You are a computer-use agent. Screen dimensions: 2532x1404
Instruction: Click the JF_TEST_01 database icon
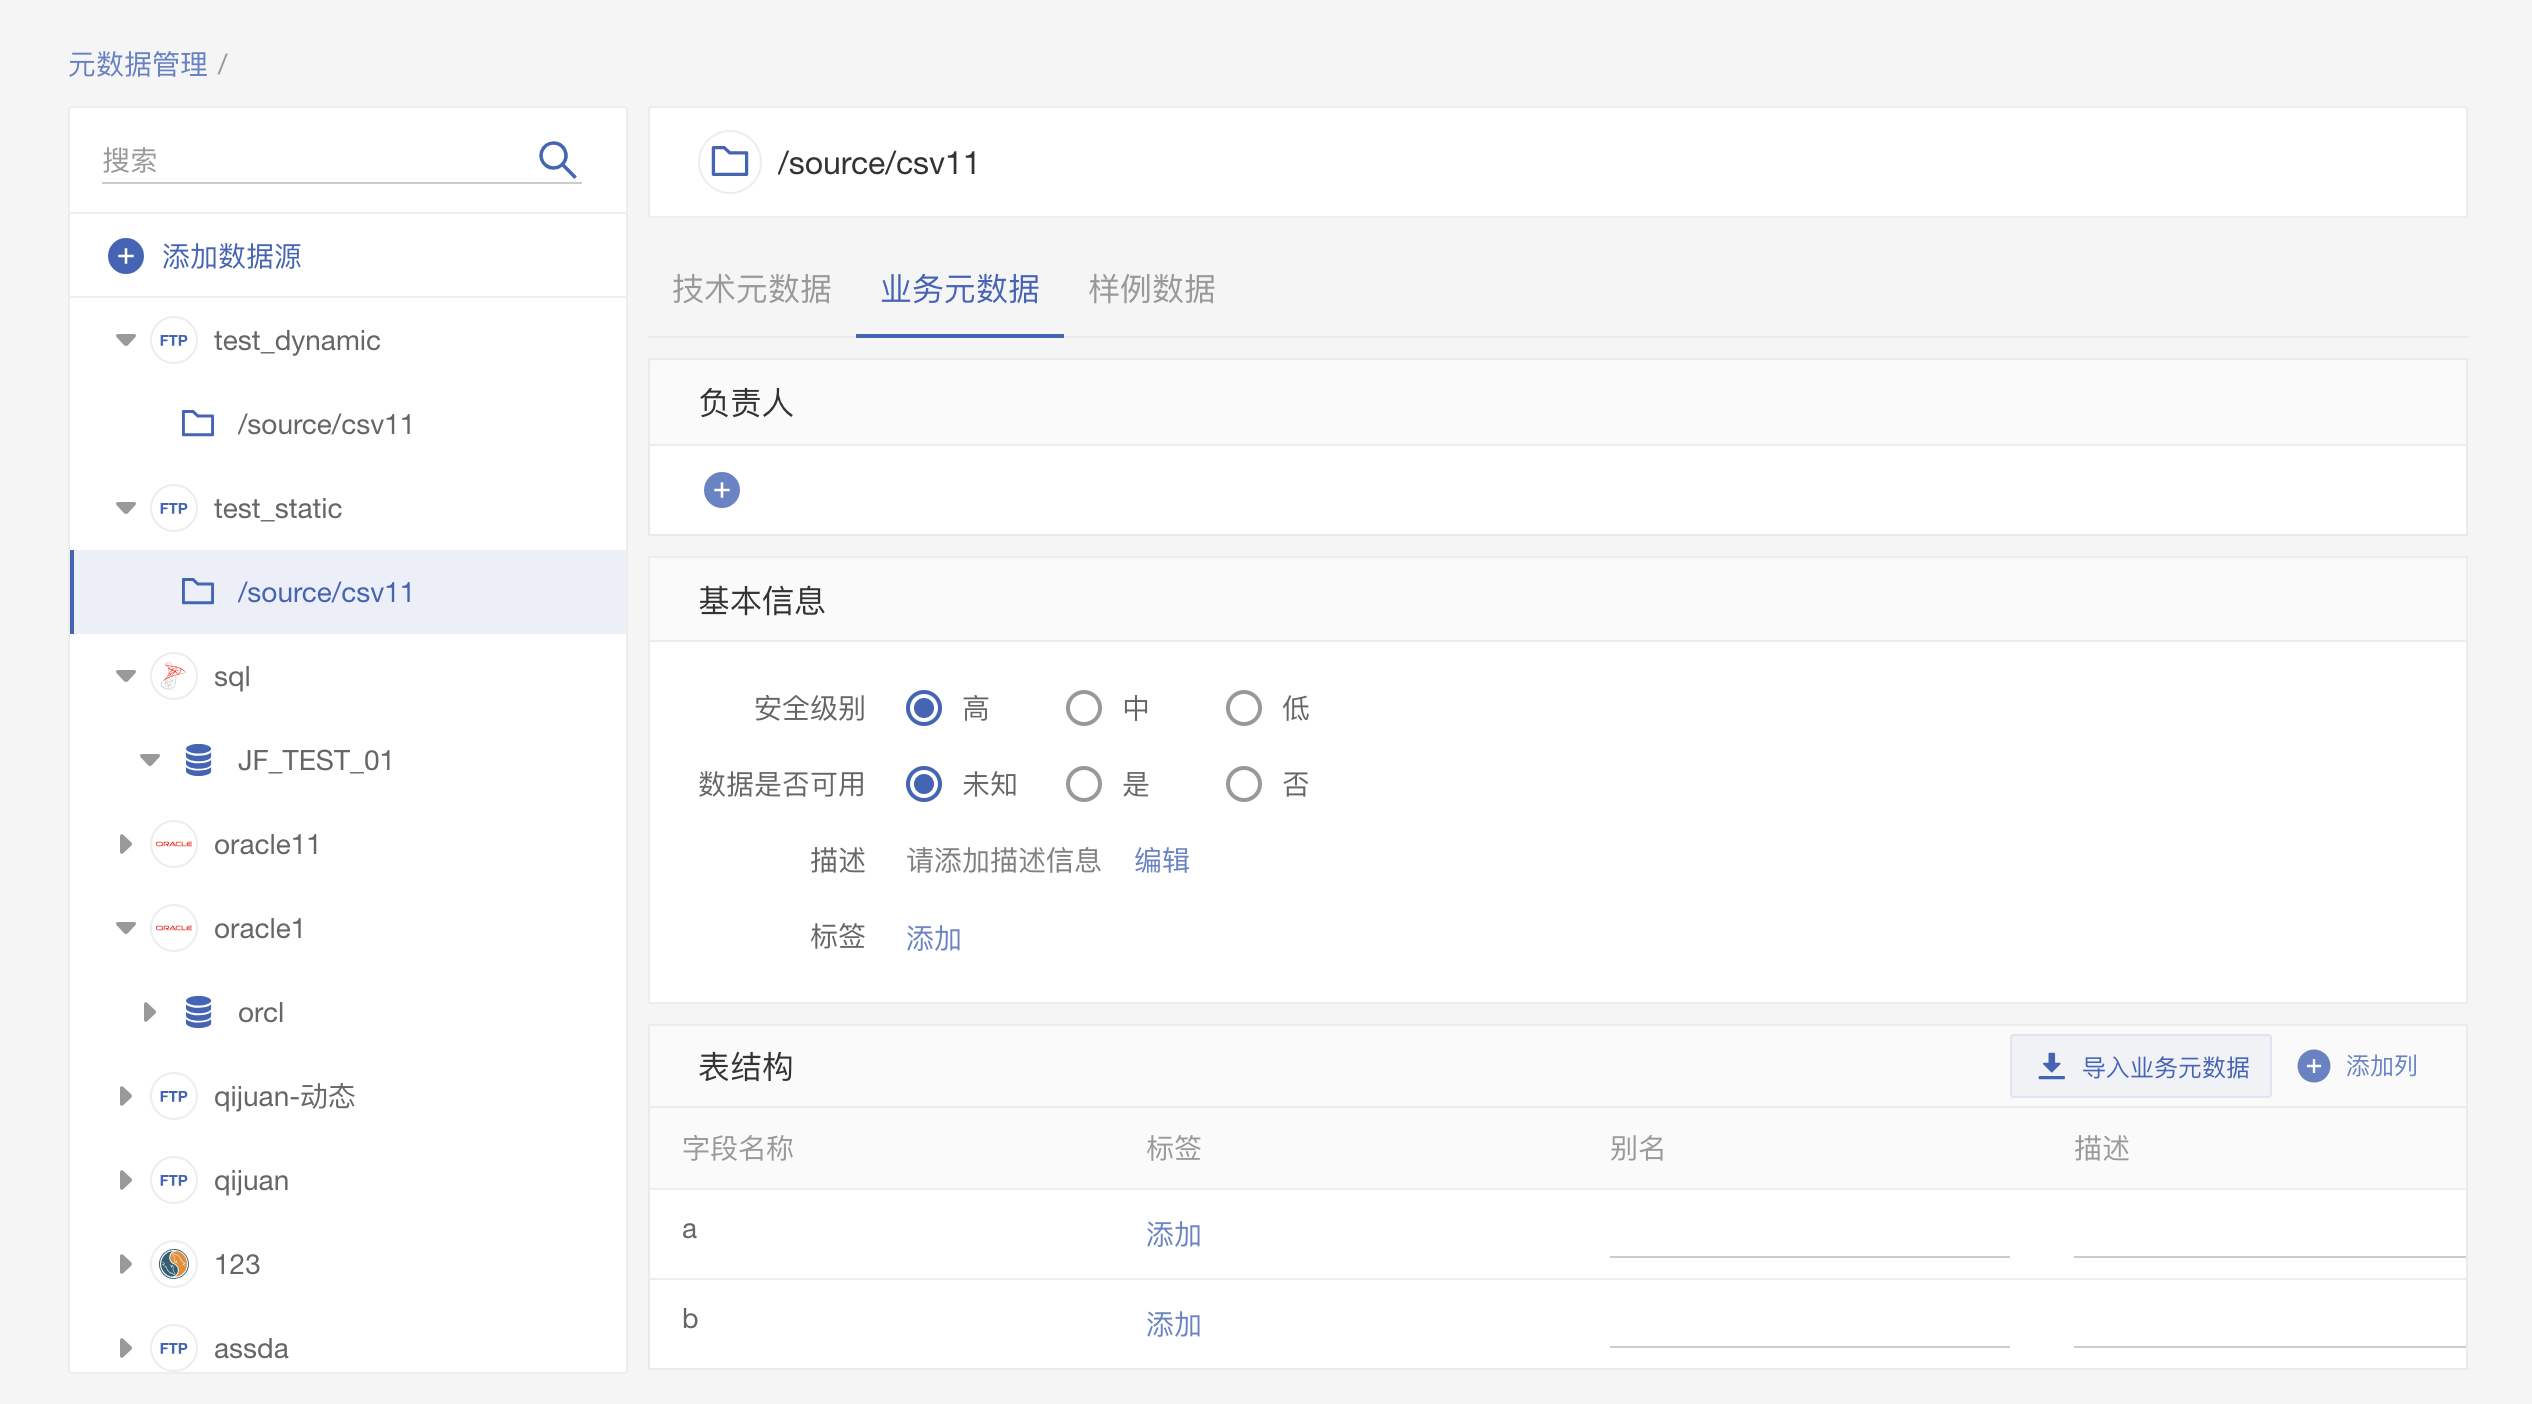[x=198, y=760]
